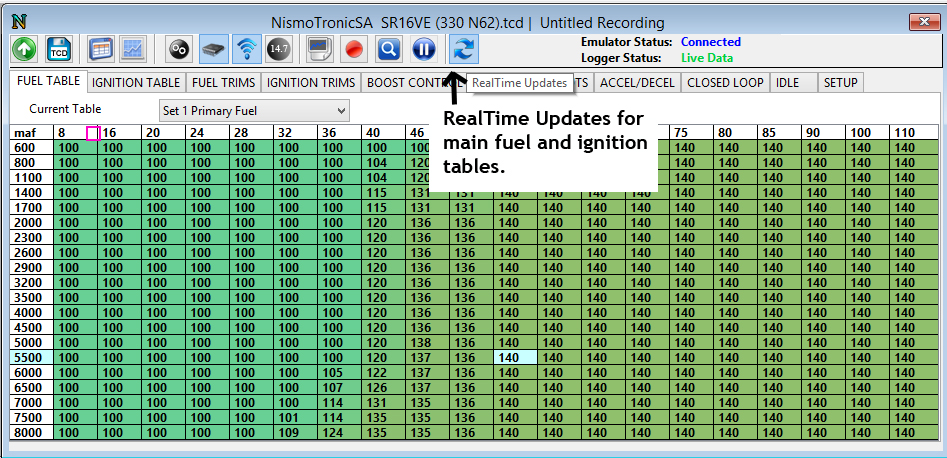The width and height of the screenshot is (947, 458).
Task: Click the Connected emulator status text
Action: click(711, 42)
